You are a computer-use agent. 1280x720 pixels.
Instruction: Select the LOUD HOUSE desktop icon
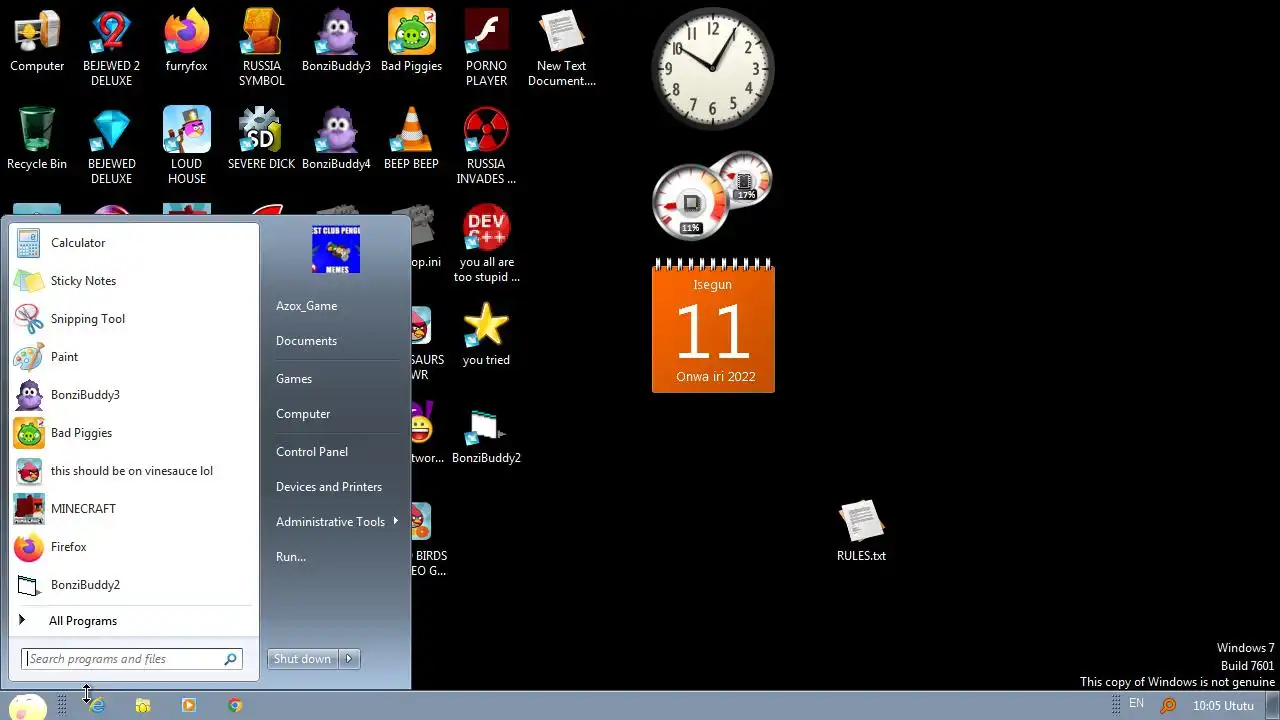coord(186,146)
